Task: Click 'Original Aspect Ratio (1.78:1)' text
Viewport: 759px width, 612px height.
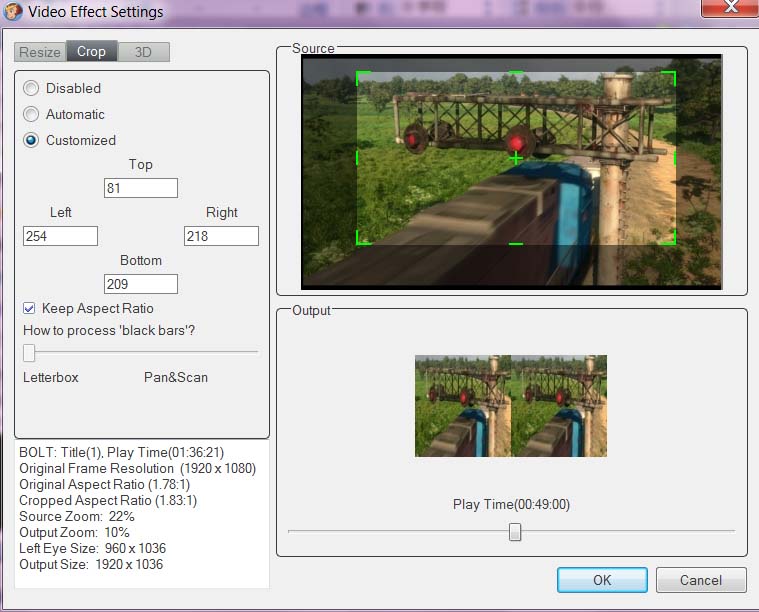Action: click(x=105, y=484)
